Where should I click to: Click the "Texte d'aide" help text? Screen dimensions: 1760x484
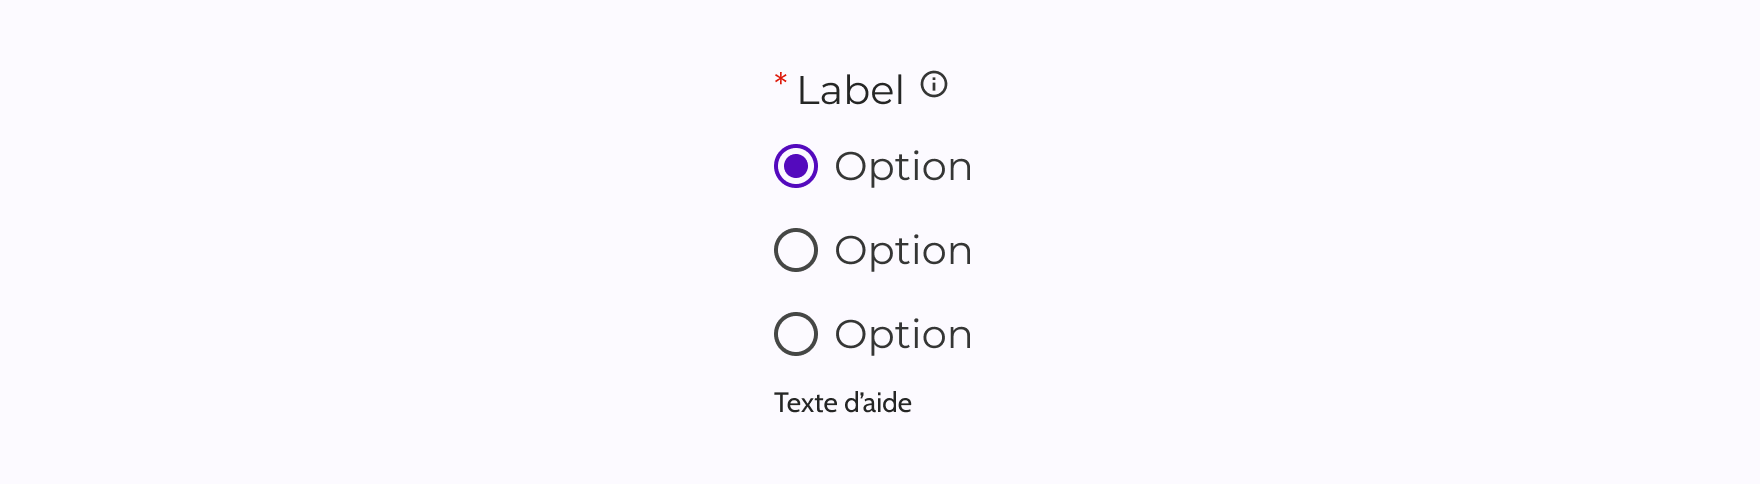[842, 403]
